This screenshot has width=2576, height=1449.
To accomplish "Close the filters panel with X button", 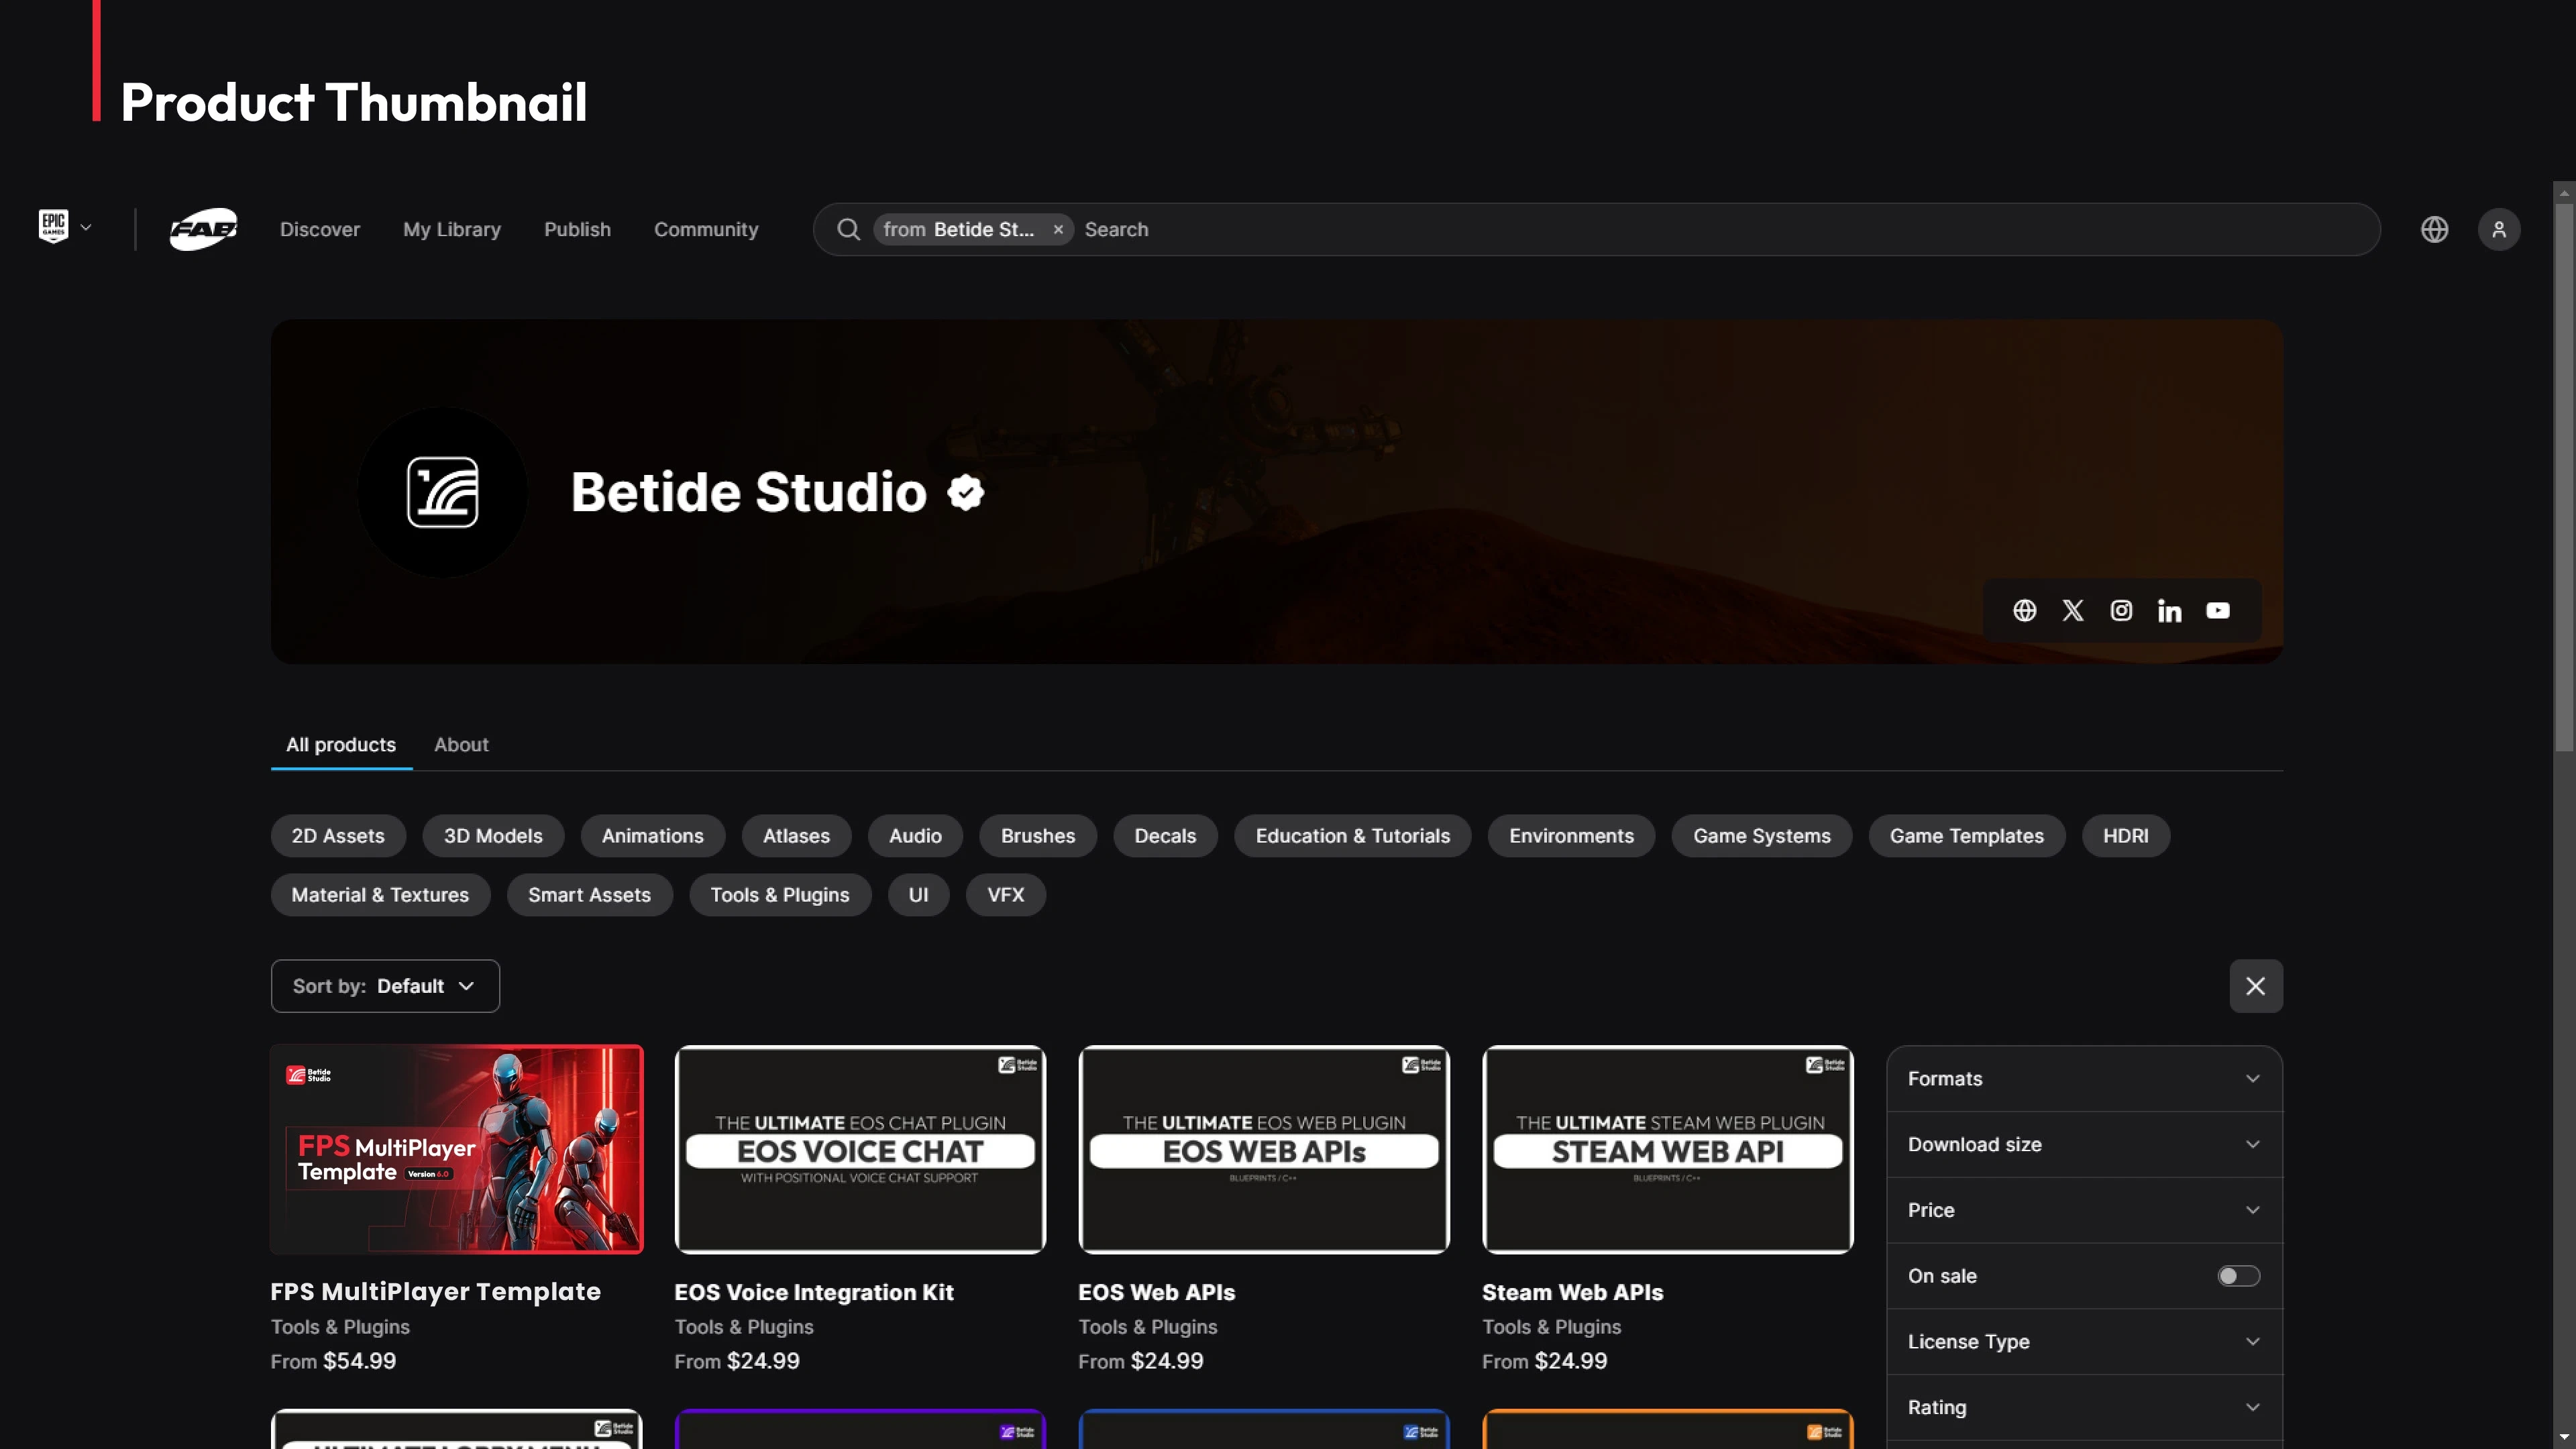I will (2255, 986).
